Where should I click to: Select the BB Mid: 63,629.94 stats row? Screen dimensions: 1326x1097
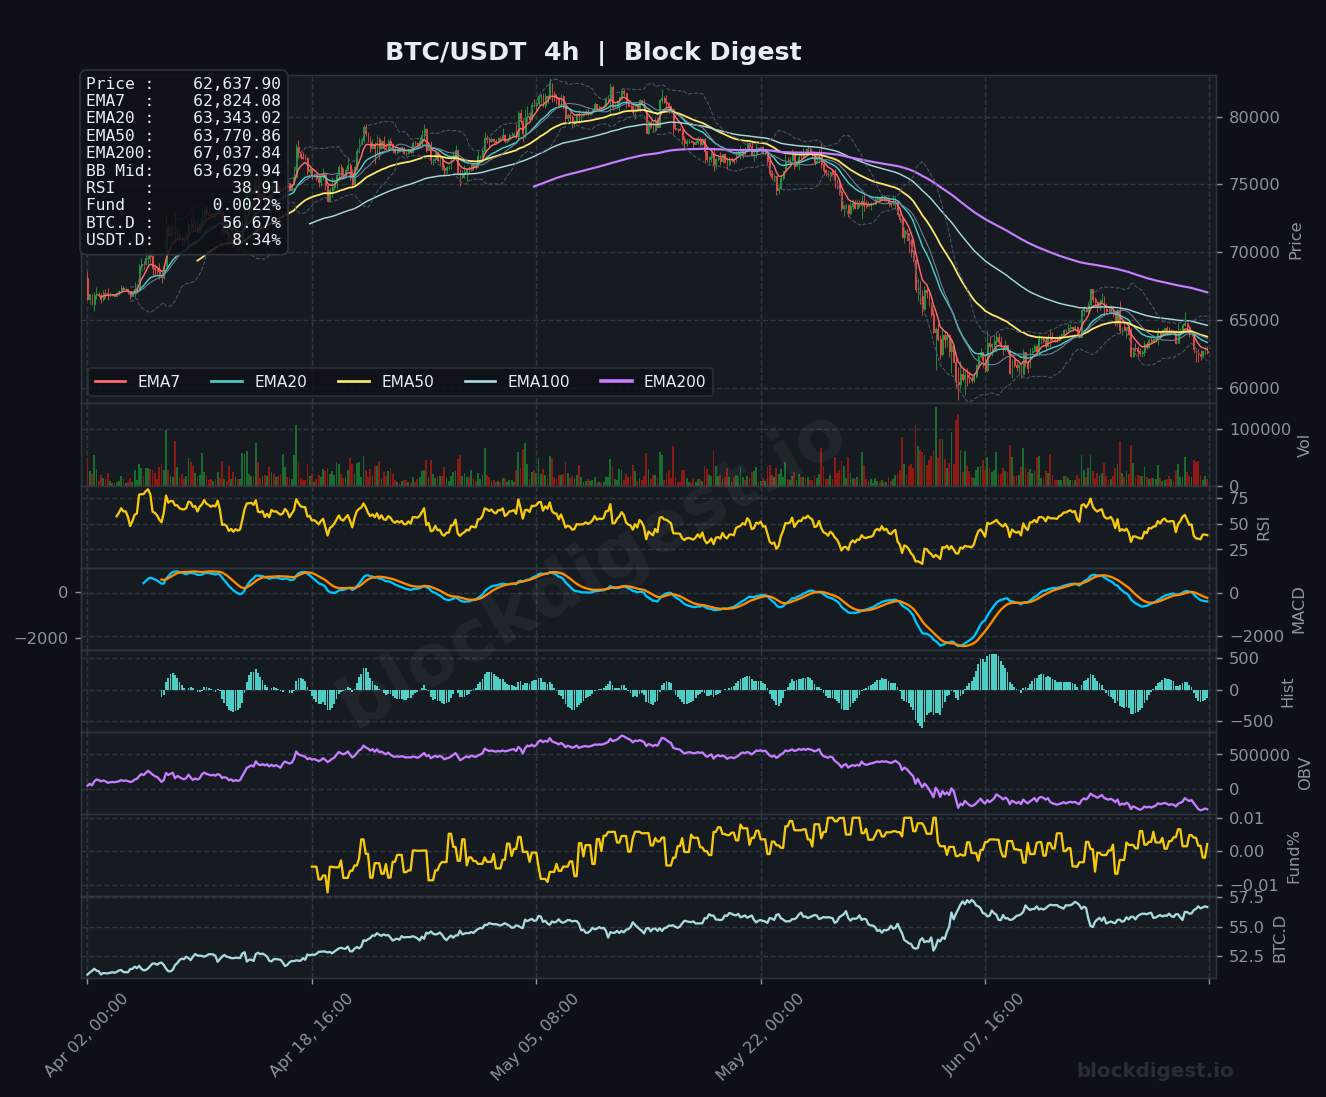pyautogui.click(x=183, y=171)
